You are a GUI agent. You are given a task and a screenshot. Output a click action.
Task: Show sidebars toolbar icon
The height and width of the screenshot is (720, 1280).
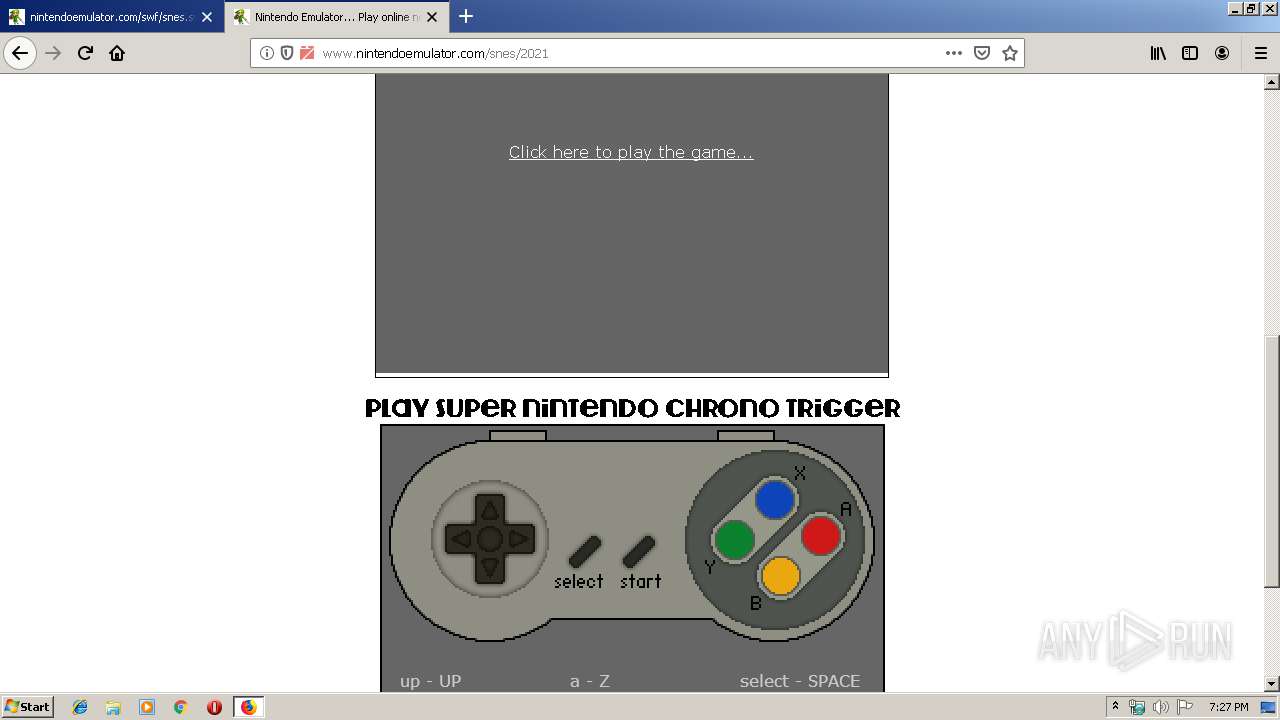1190,53
